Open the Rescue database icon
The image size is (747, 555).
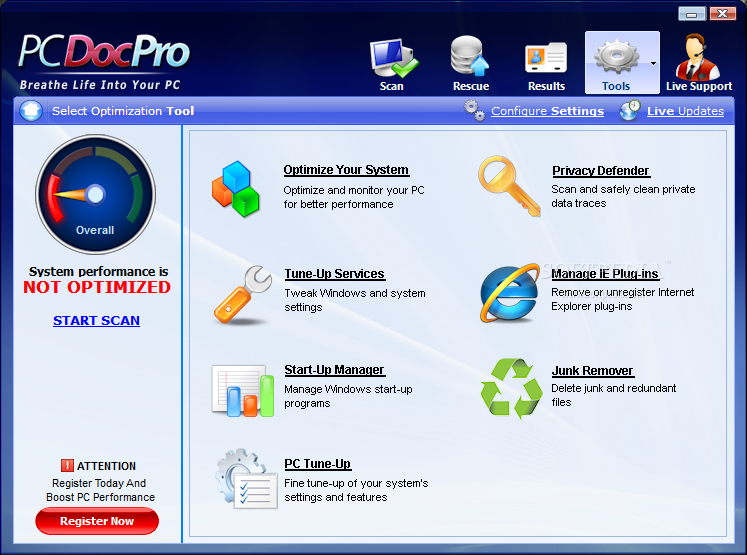pos(470,56)
